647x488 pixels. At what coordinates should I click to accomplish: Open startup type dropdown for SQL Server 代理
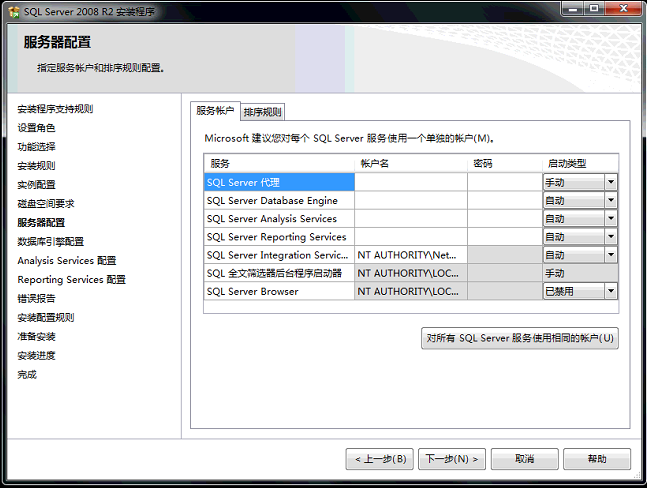click(610, 182)
